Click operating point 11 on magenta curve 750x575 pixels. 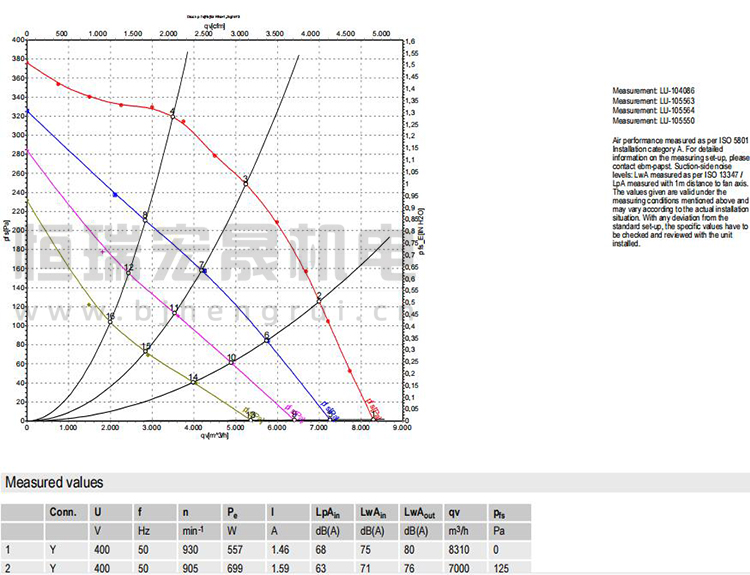click(x=174, y=313)
